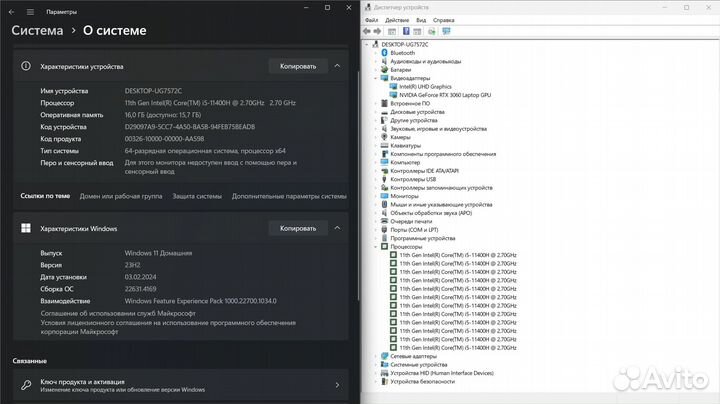Image resolution: width=720 pixels, height=404 pixels.
Task: Select Программные устройства category
Action: [x=423, y=238]
